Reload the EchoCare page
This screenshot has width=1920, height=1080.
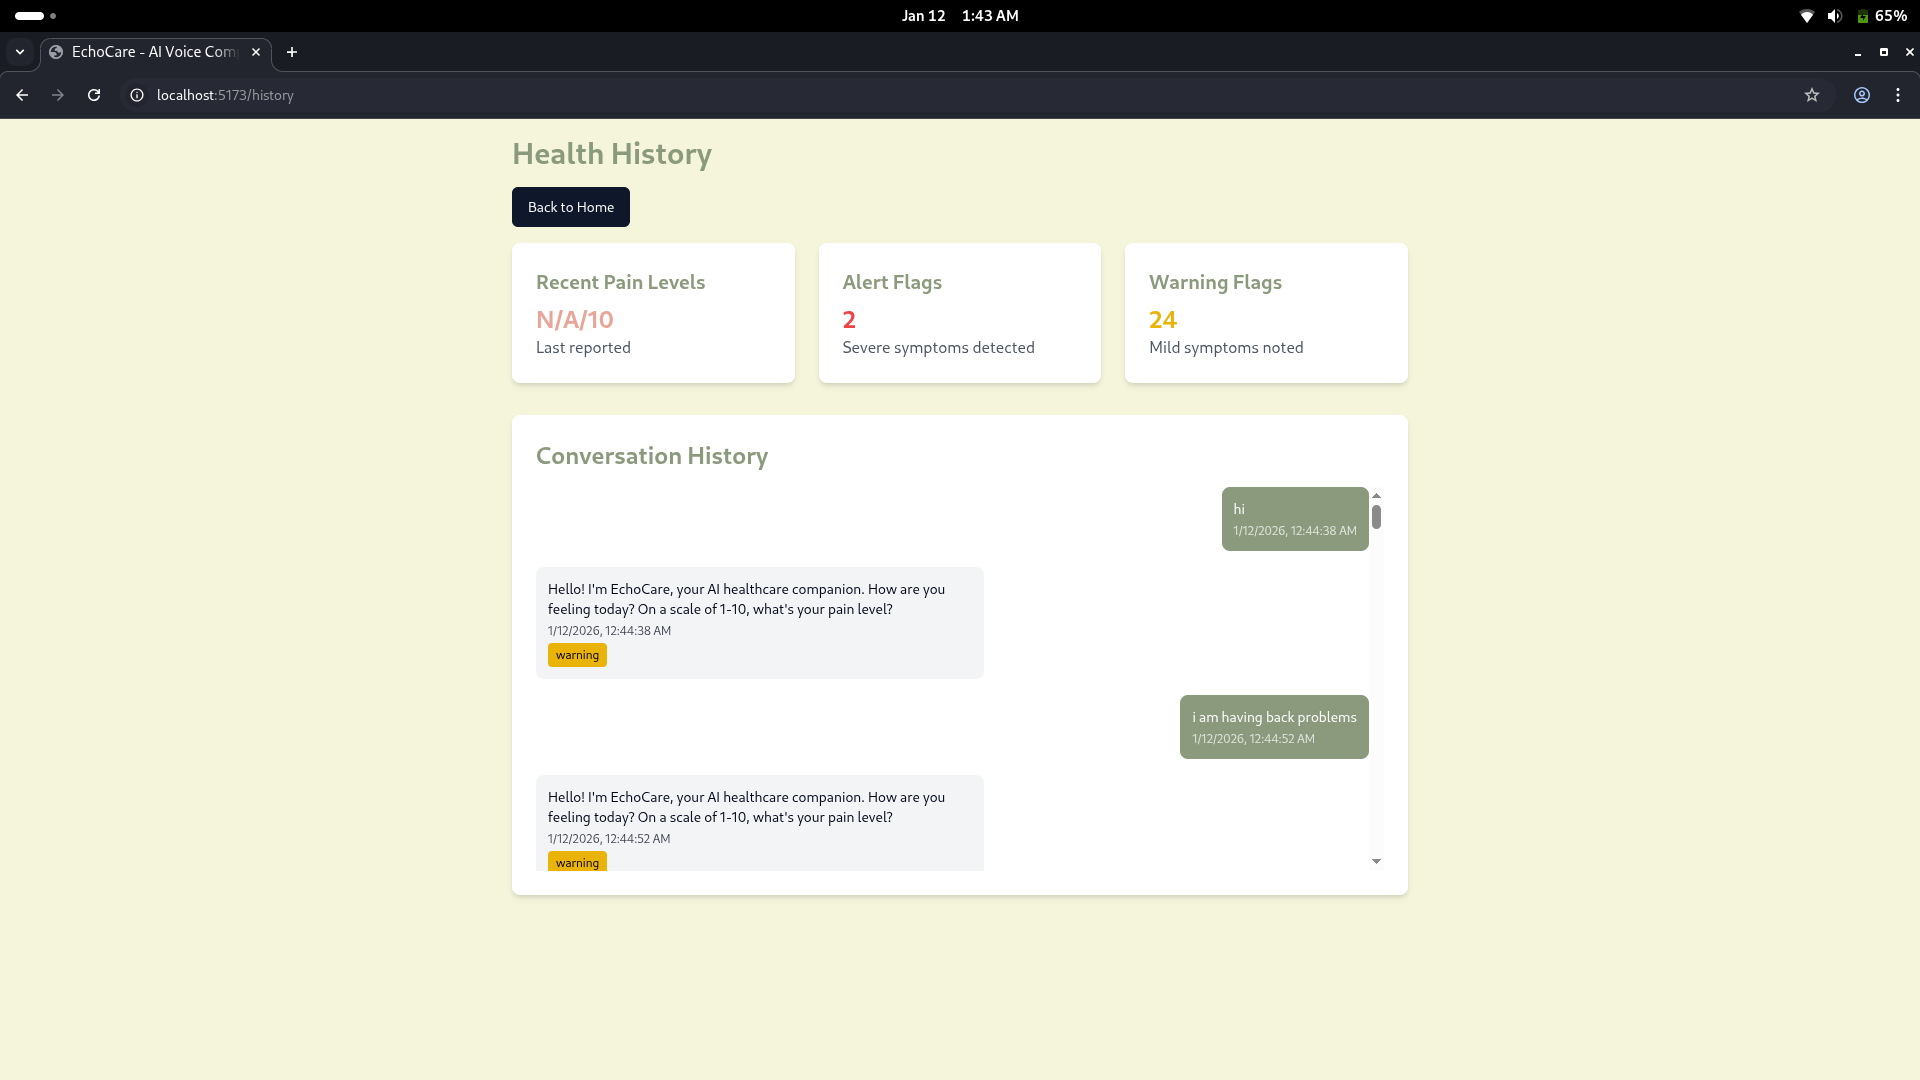click(x=94, y=95)
